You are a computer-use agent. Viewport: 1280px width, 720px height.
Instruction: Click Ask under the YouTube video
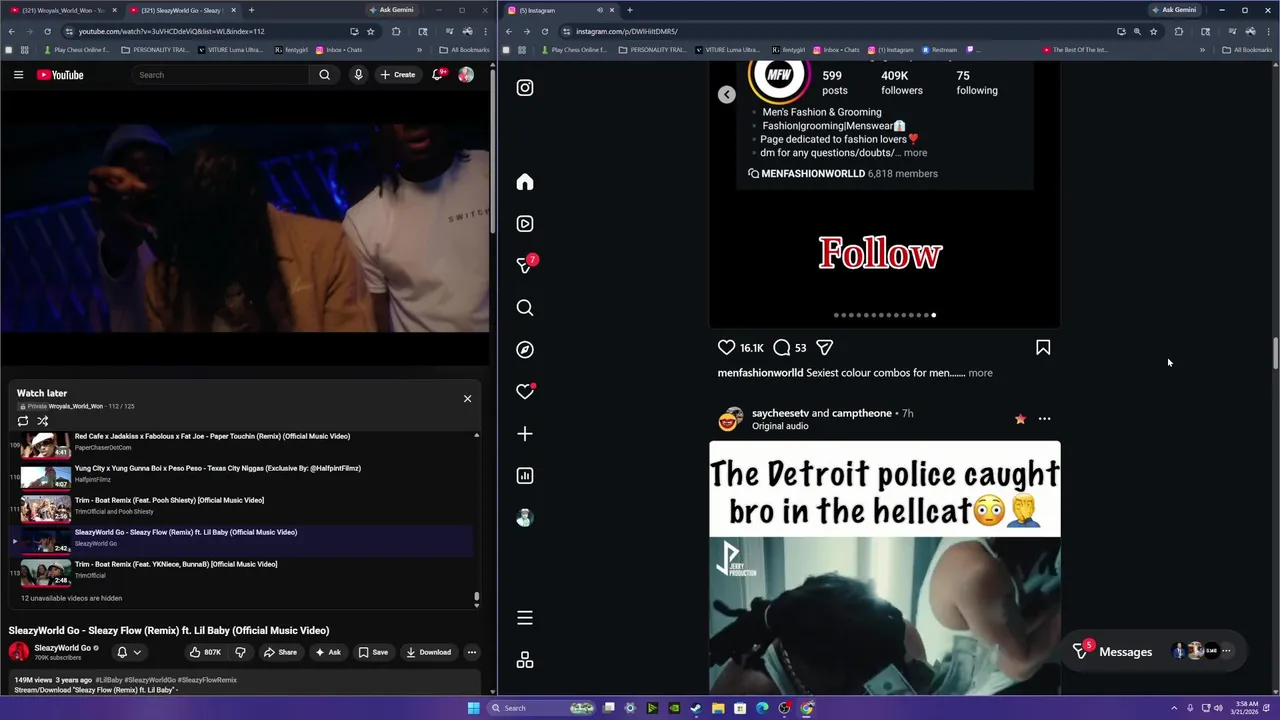(328, 652)
